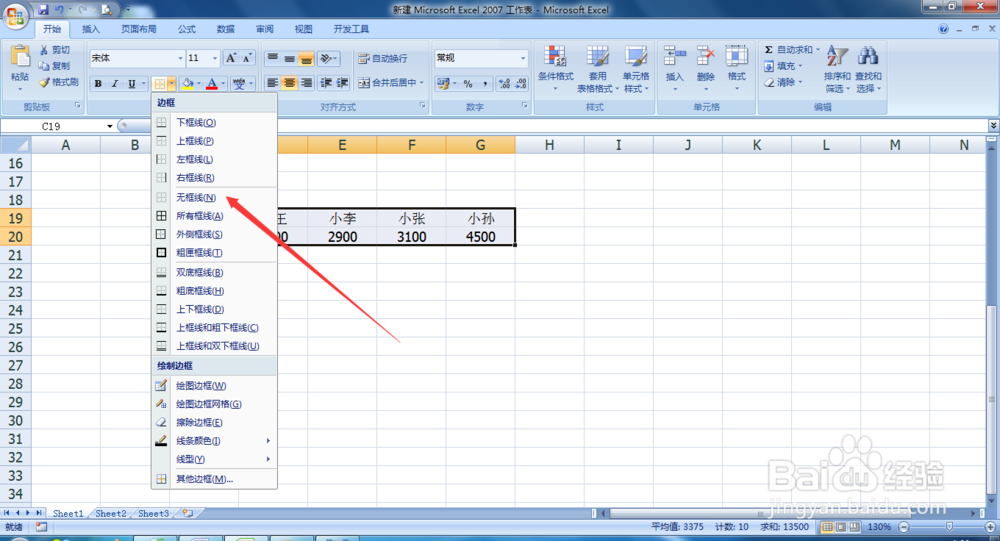Click the Office round button
The height and width of the screenshot is (541, 1000).
[x=15, y=16]
